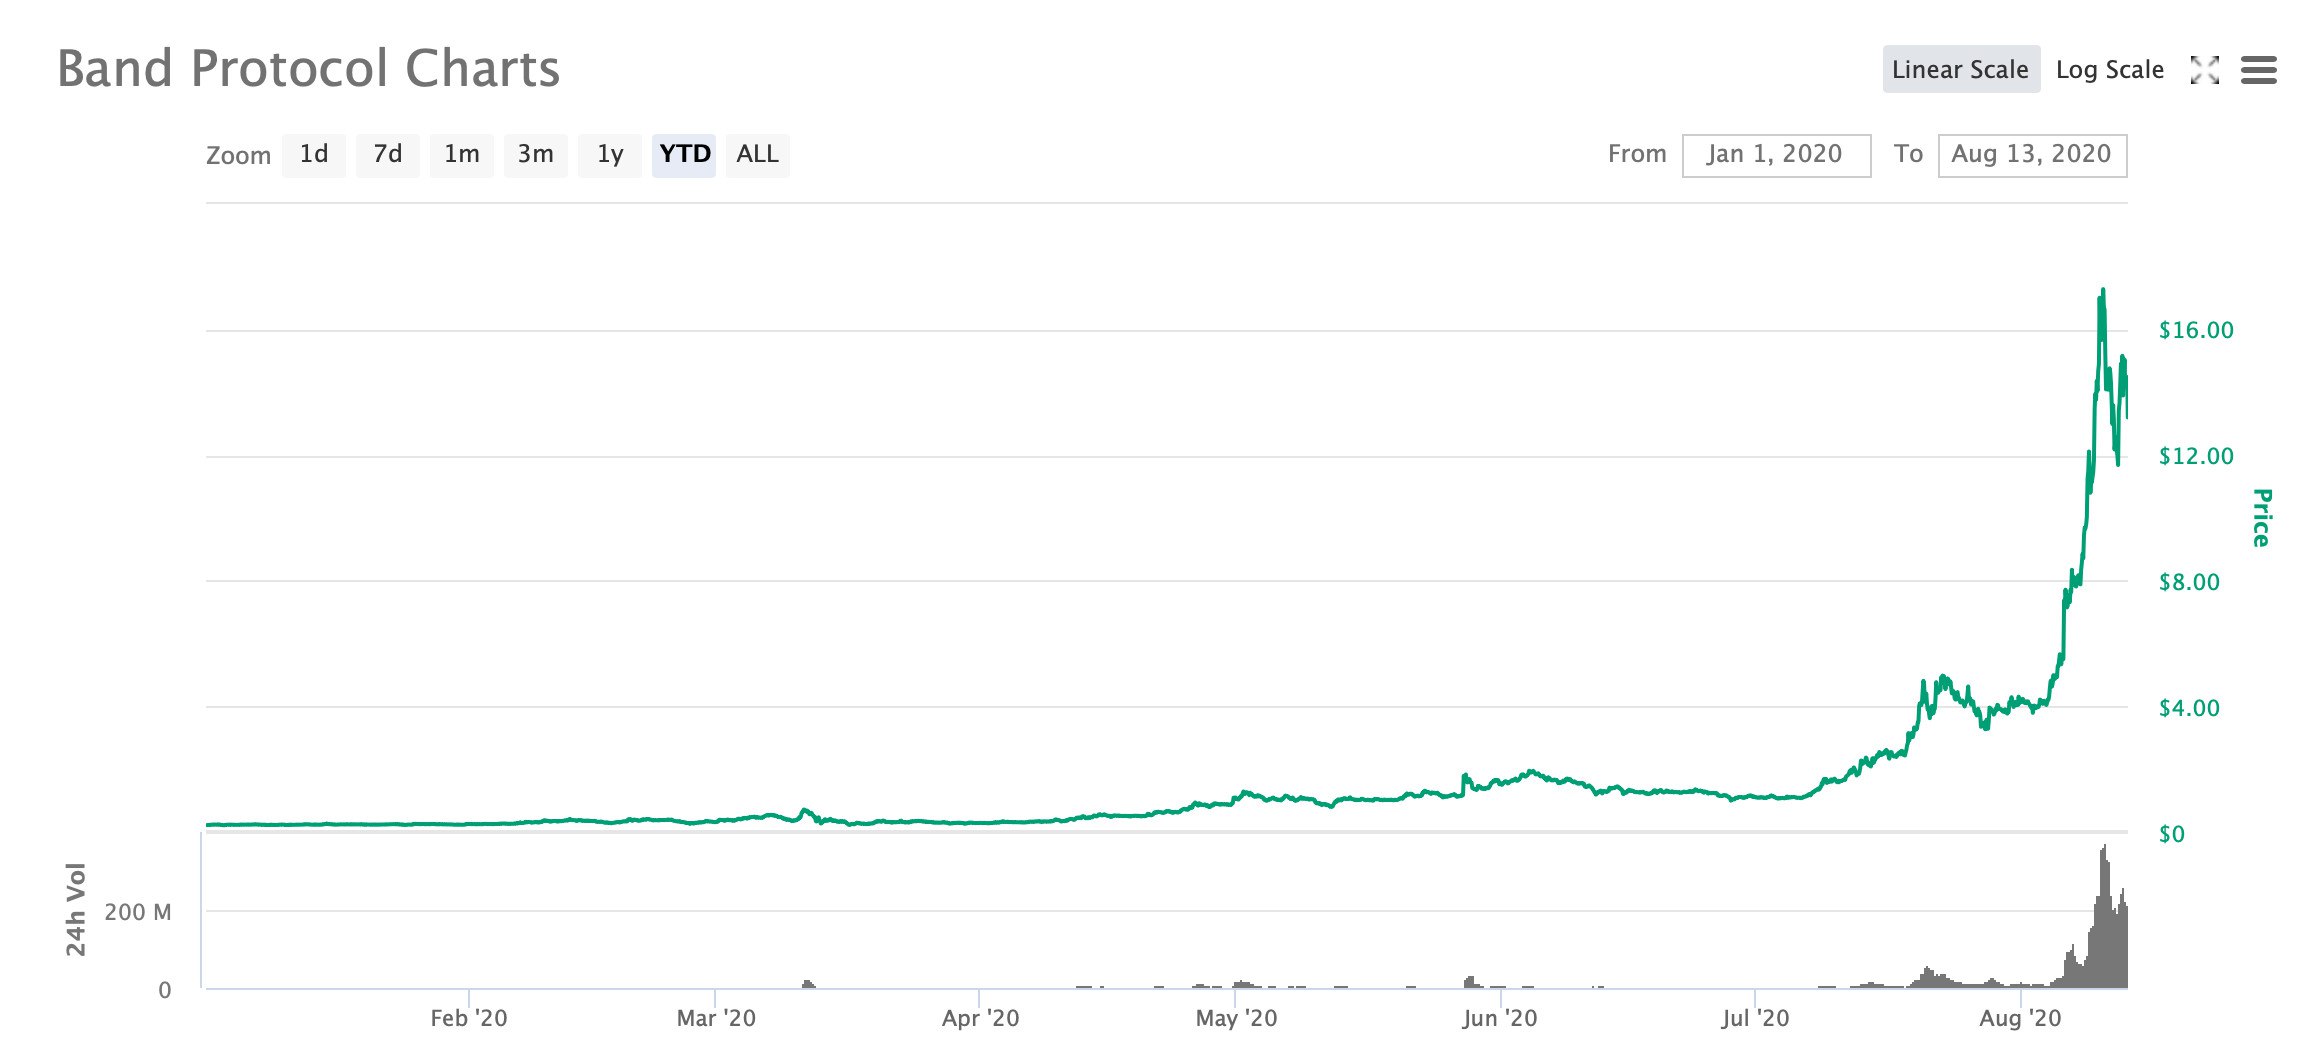Click the Mar '20 axis label
Screen dimensions: 2312x1062
(716, 1019)
